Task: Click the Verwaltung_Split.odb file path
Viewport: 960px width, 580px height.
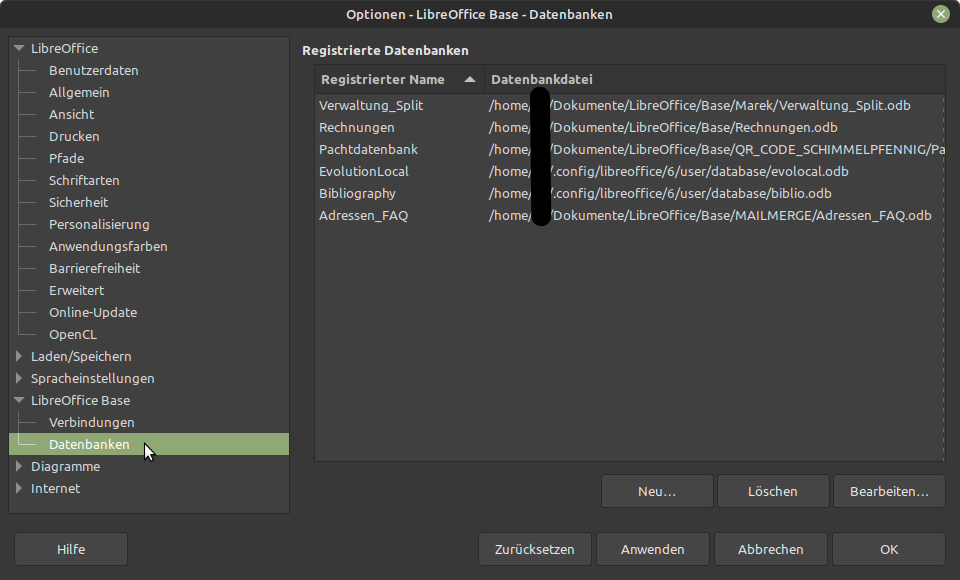Action: (699, 105)
